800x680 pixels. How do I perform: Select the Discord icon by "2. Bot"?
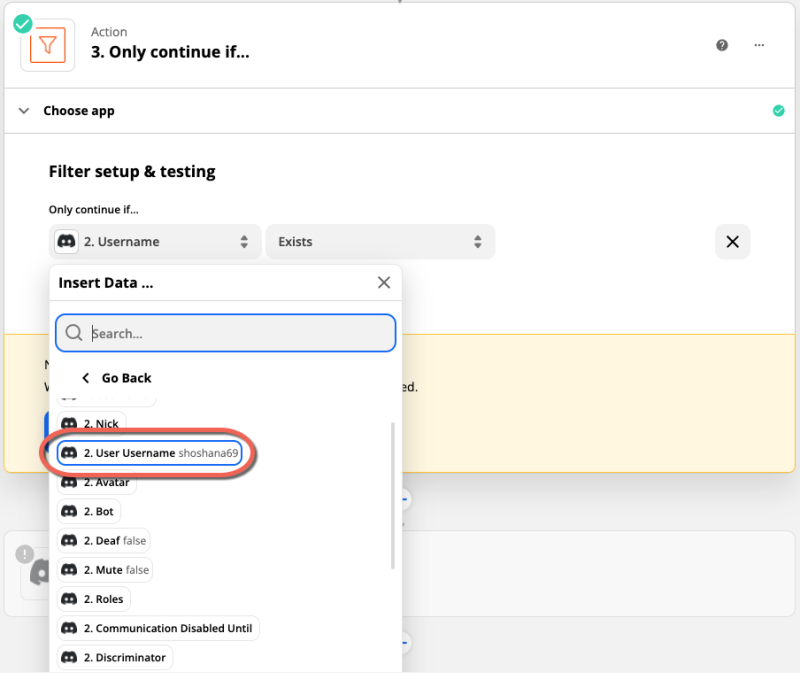[x=70, y=511]
